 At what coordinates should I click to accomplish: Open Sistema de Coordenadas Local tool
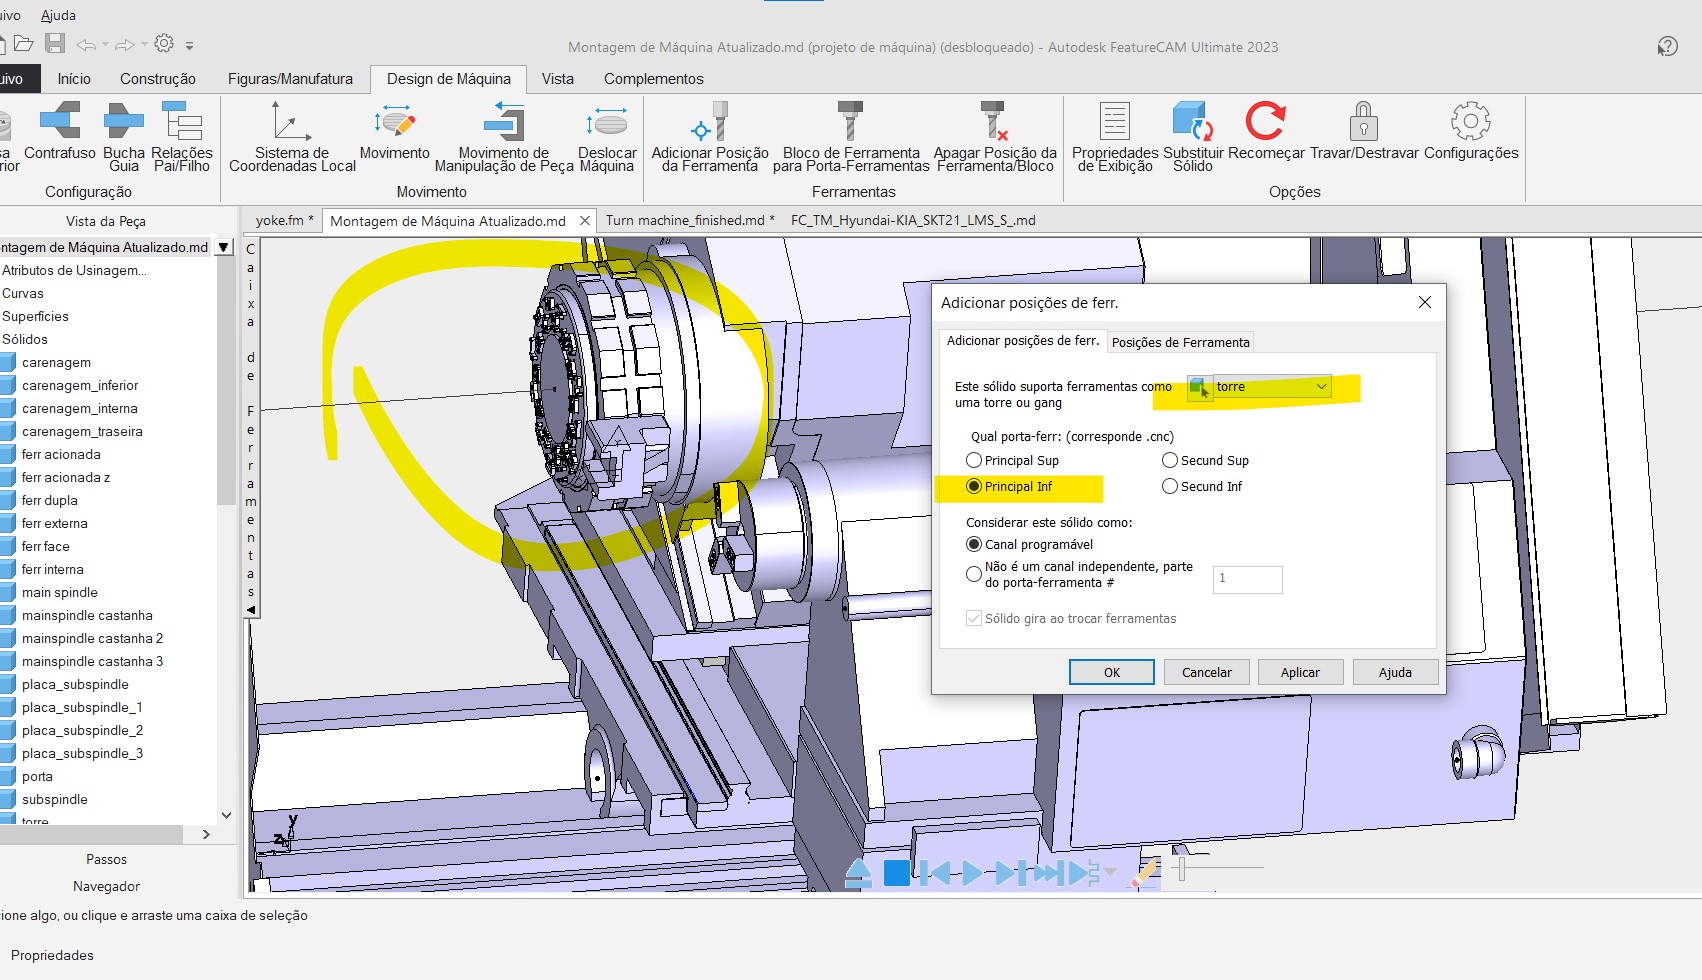(x=291, y=123)
